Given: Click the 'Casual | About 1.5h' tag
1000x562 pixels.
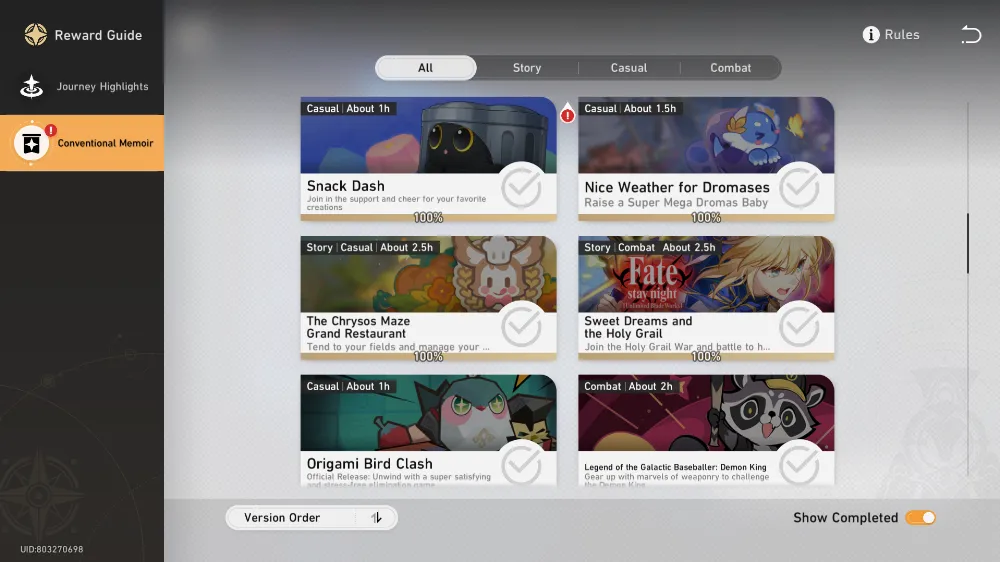Looking at the screenshot, I should pyautogui.click(x=630, y=108).
